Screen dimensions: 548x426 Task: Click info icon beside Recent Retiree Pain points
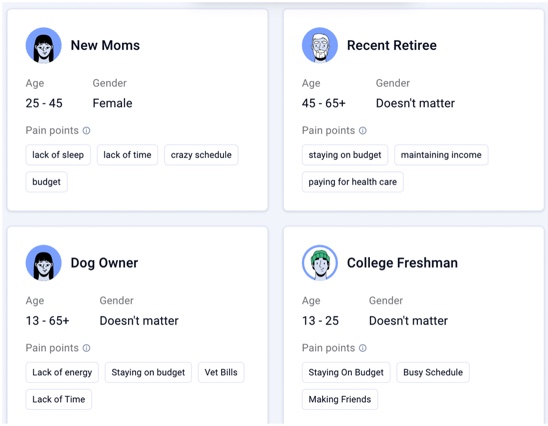coord(363,131)
